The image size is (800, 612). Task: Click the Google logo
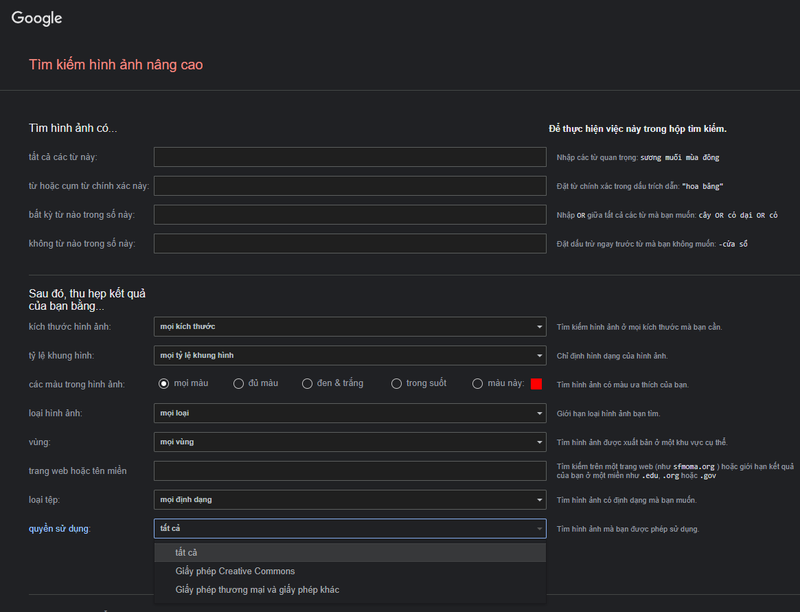tap(37, 18)
